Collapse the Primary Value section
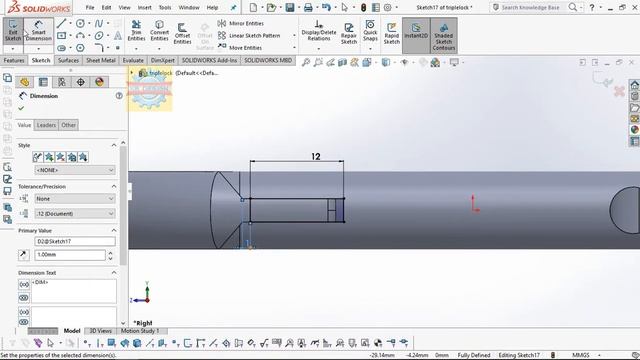Image resolution: width=640 pixels, height=360 pixels. pos(113,231)
